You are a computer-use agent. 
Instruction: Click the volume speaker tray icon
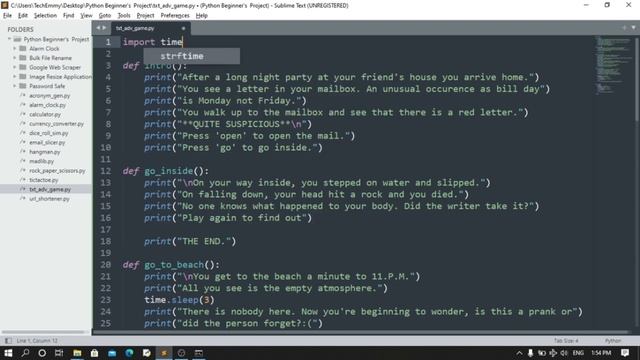pos(564,353)
